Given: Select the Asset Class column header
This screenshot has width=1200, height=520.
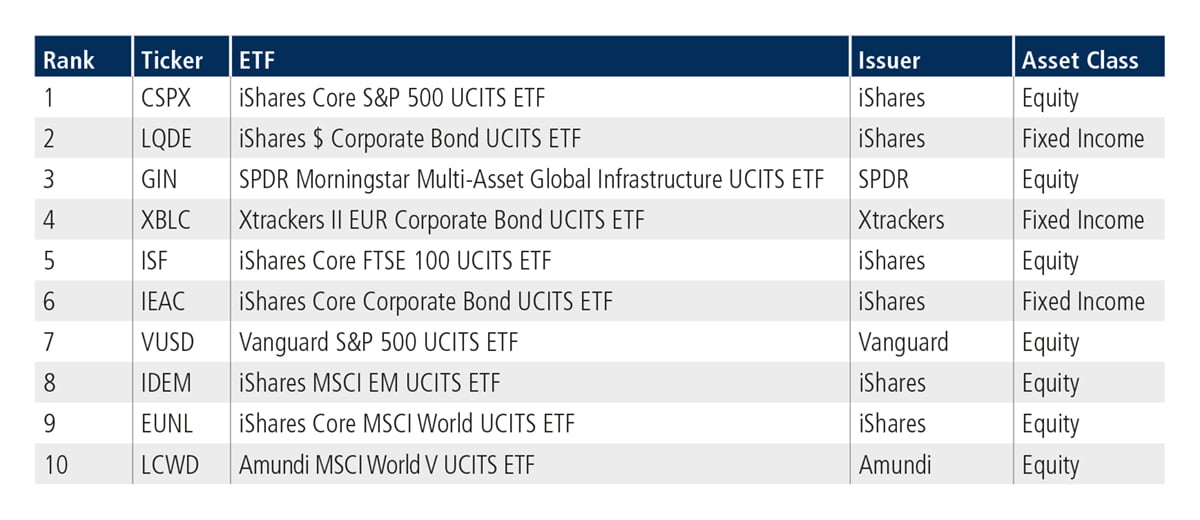Looking at the screenshot, I should pyautogui.click(x=1080, y=60).
